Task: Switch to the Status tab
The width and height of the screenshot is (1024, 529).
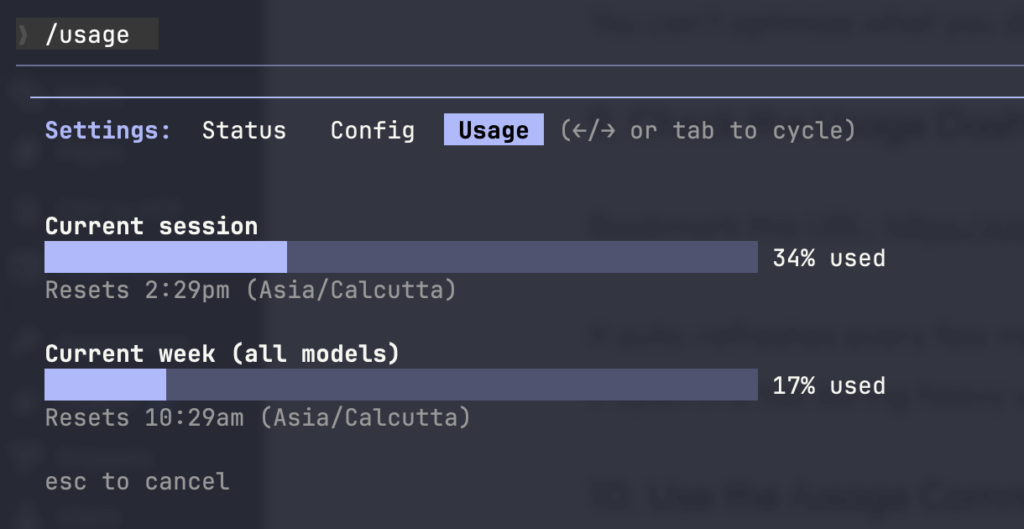Action: click(x=244, y=130)
